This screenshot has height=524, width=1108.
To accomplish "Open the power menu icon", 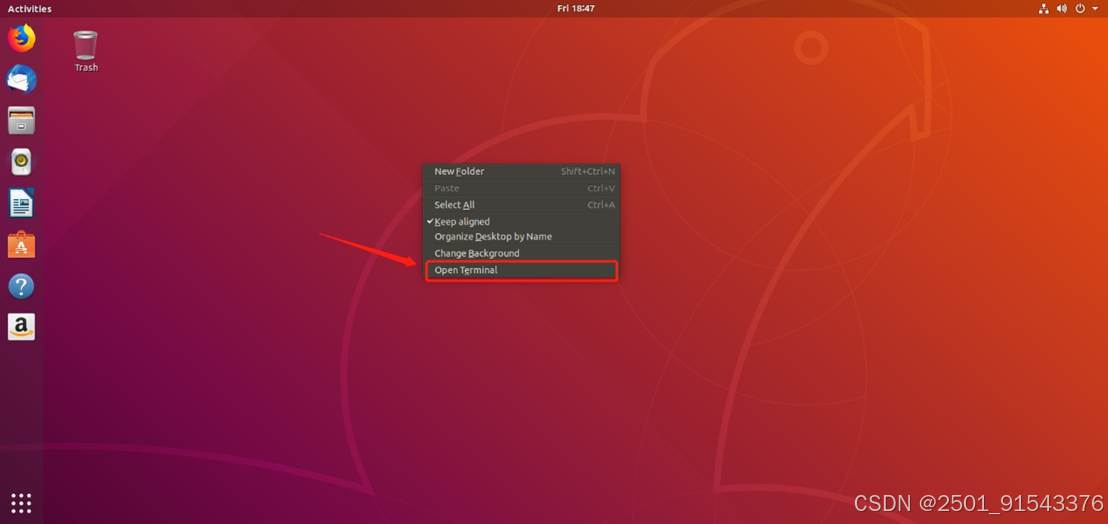I will (1080, 8).
